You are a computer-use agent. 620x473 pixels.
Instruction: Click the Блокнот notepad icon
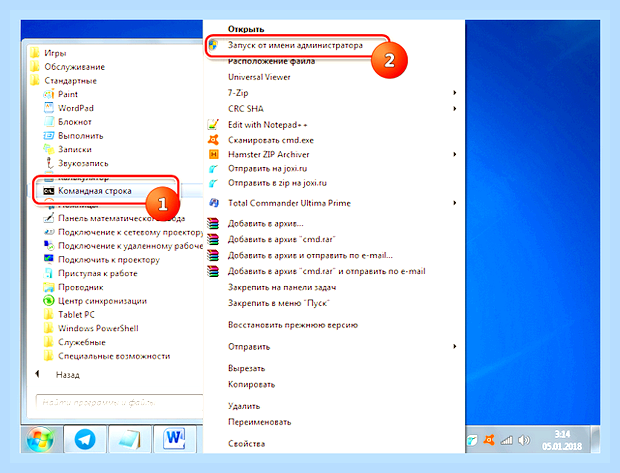[x=48, y=122]
